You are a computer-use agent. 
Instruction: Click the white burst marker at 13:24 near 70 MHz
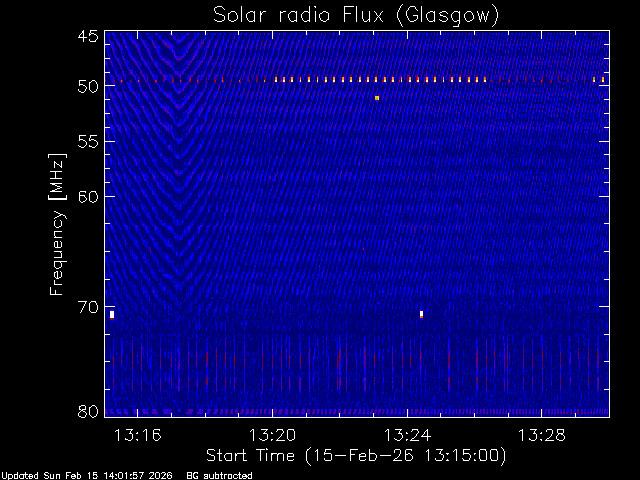pos(422,314)
